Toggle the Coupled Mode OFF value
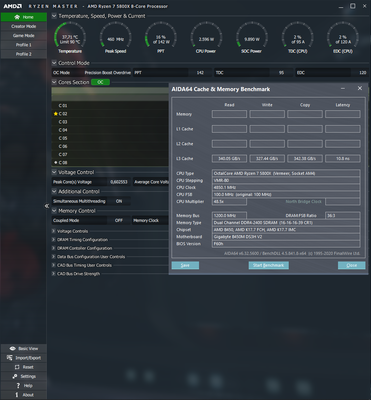Image resolution: width=371 pixels, height=400 pixels. (119, 220)
